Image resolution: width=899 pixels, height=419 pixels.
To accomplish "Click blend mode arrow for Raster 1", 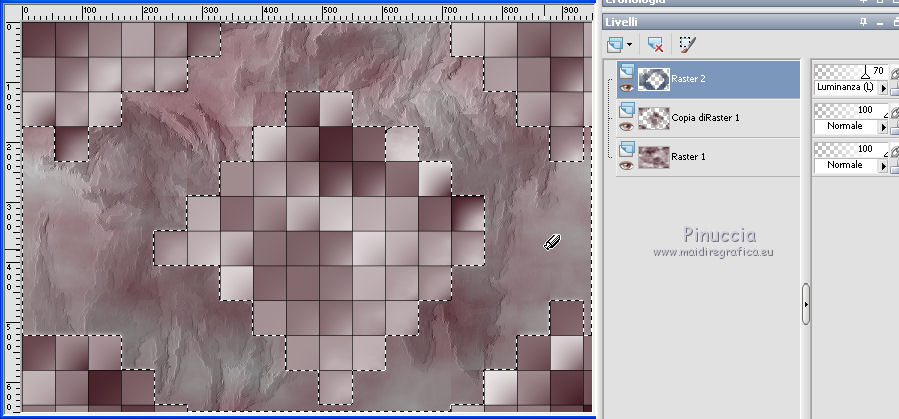I will click(884, 166).
